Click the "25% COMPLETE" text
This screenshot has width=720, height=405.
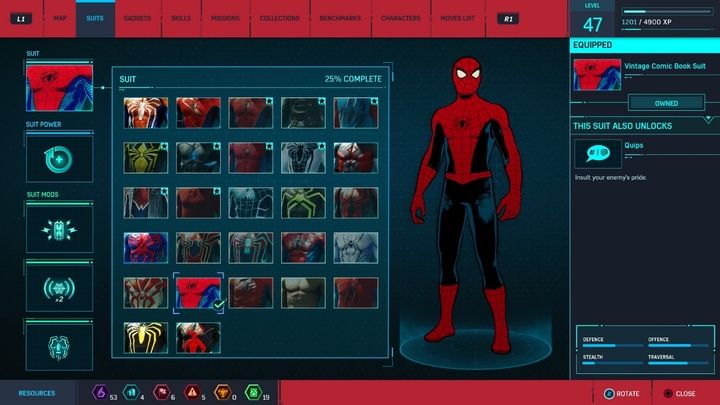(353, 79)
